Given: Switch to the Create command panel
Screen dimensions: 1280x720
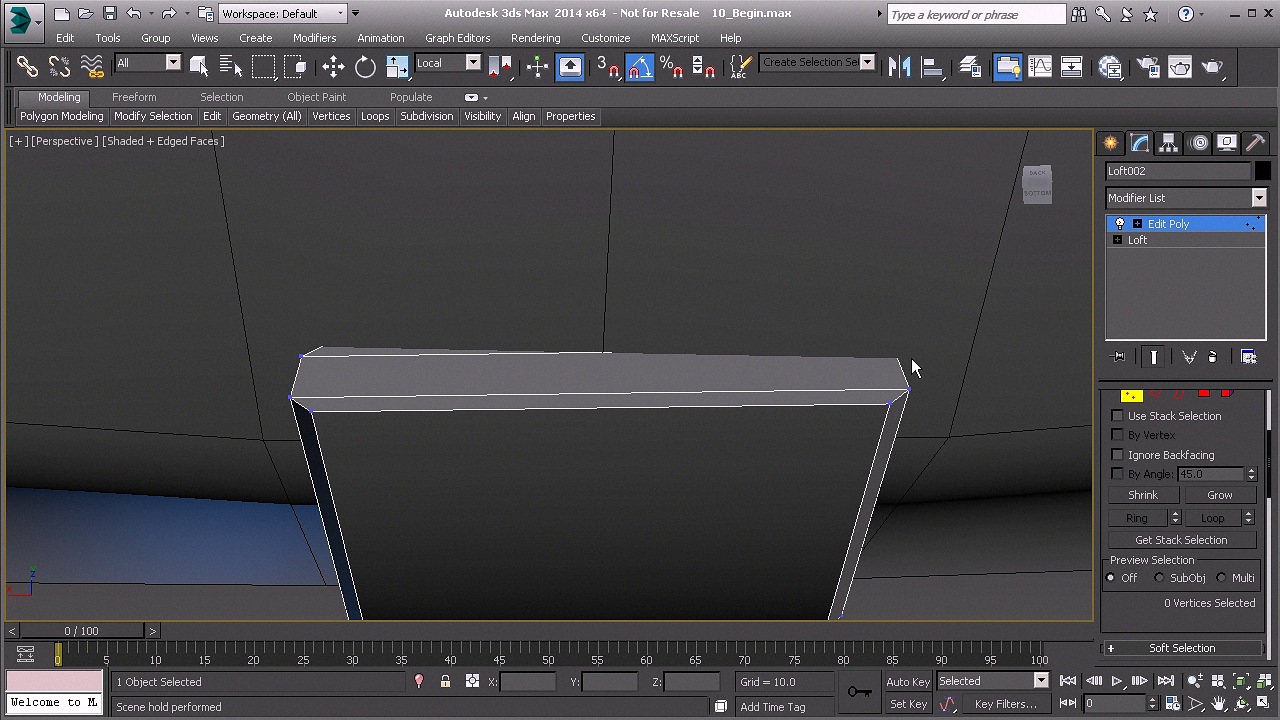Looking at the screenshot, I should coord(1111,143).
